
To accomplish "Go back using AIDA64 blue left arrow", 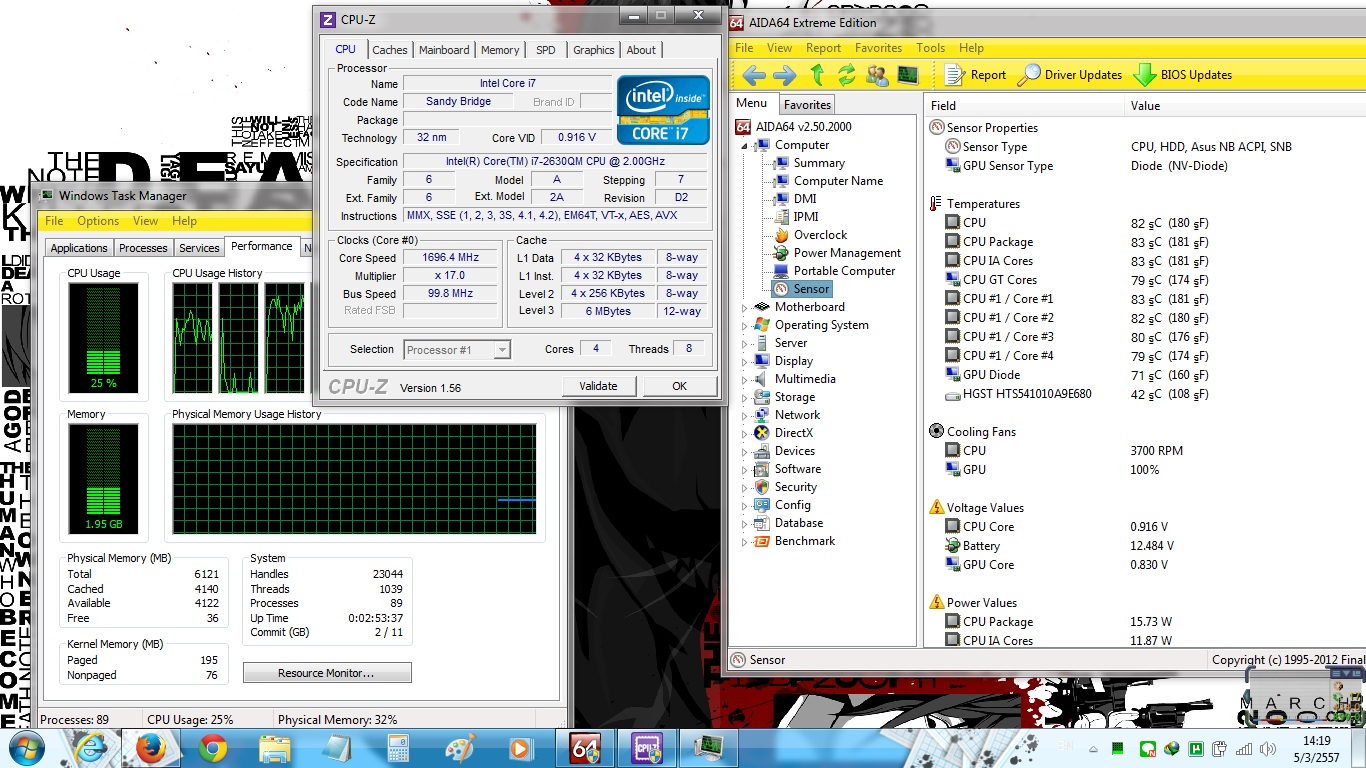I will pyautogui.click(x=754, y=75).
